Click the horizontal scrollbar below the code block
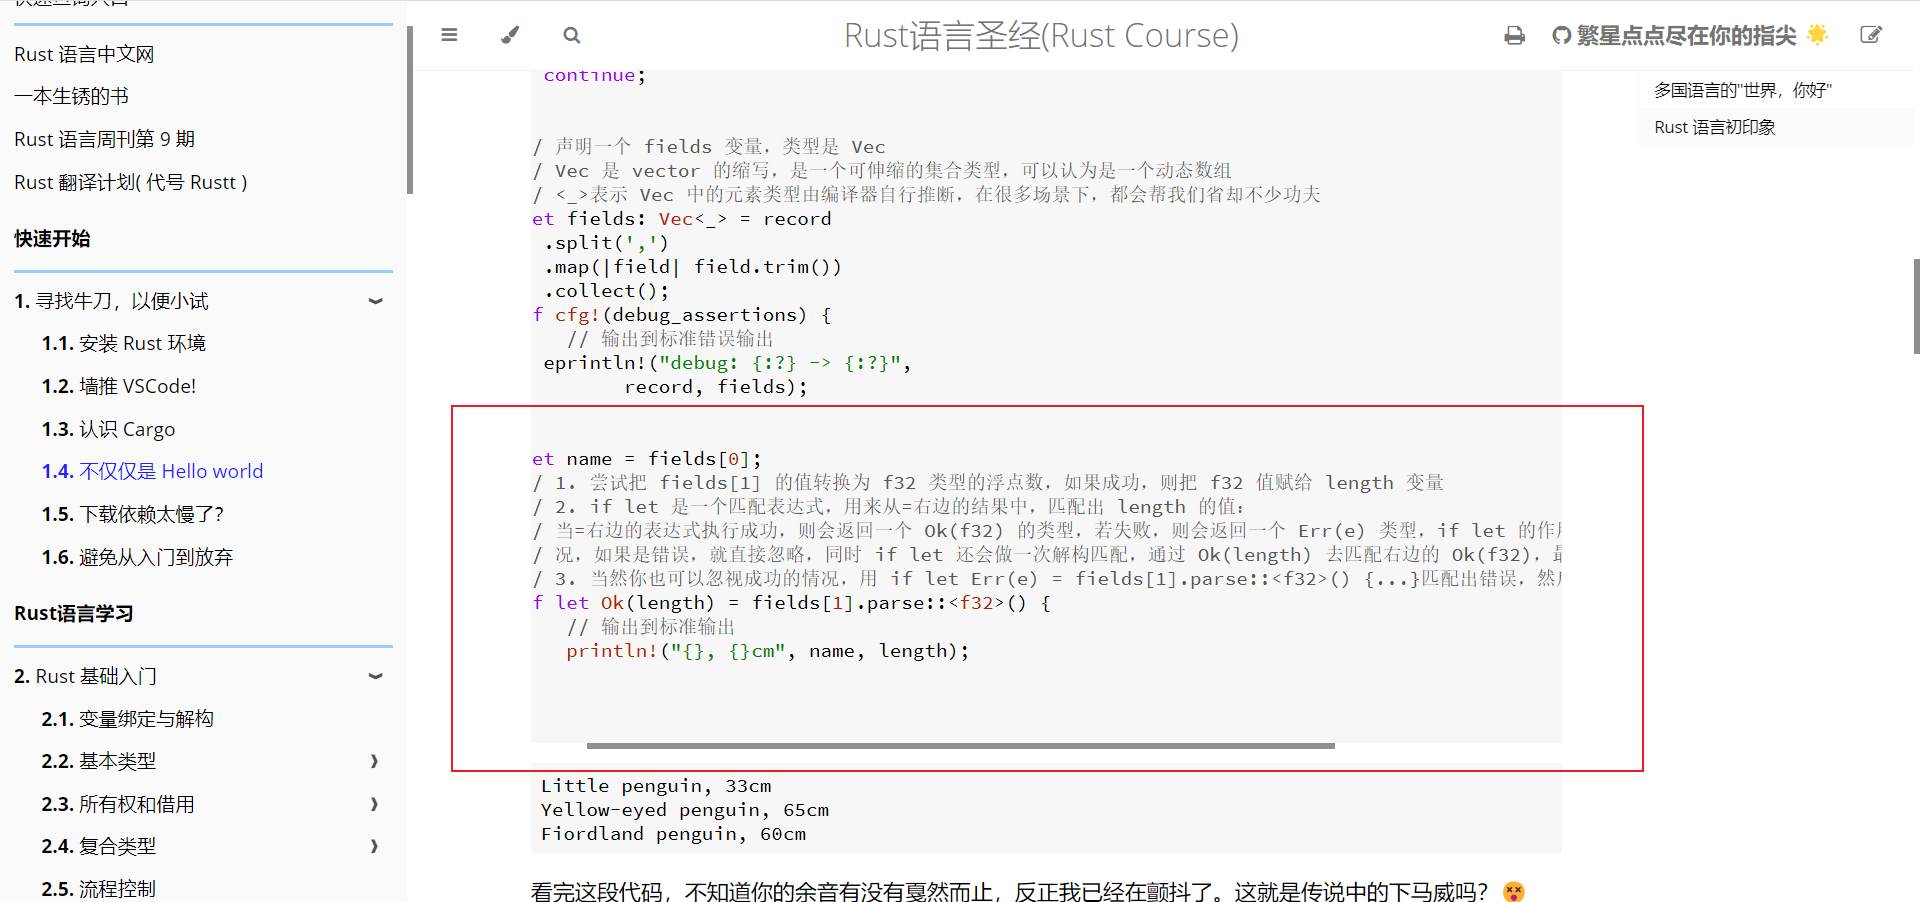This screenshot has height=902, width=1920. pyautogui.click(x=959, y=746)
